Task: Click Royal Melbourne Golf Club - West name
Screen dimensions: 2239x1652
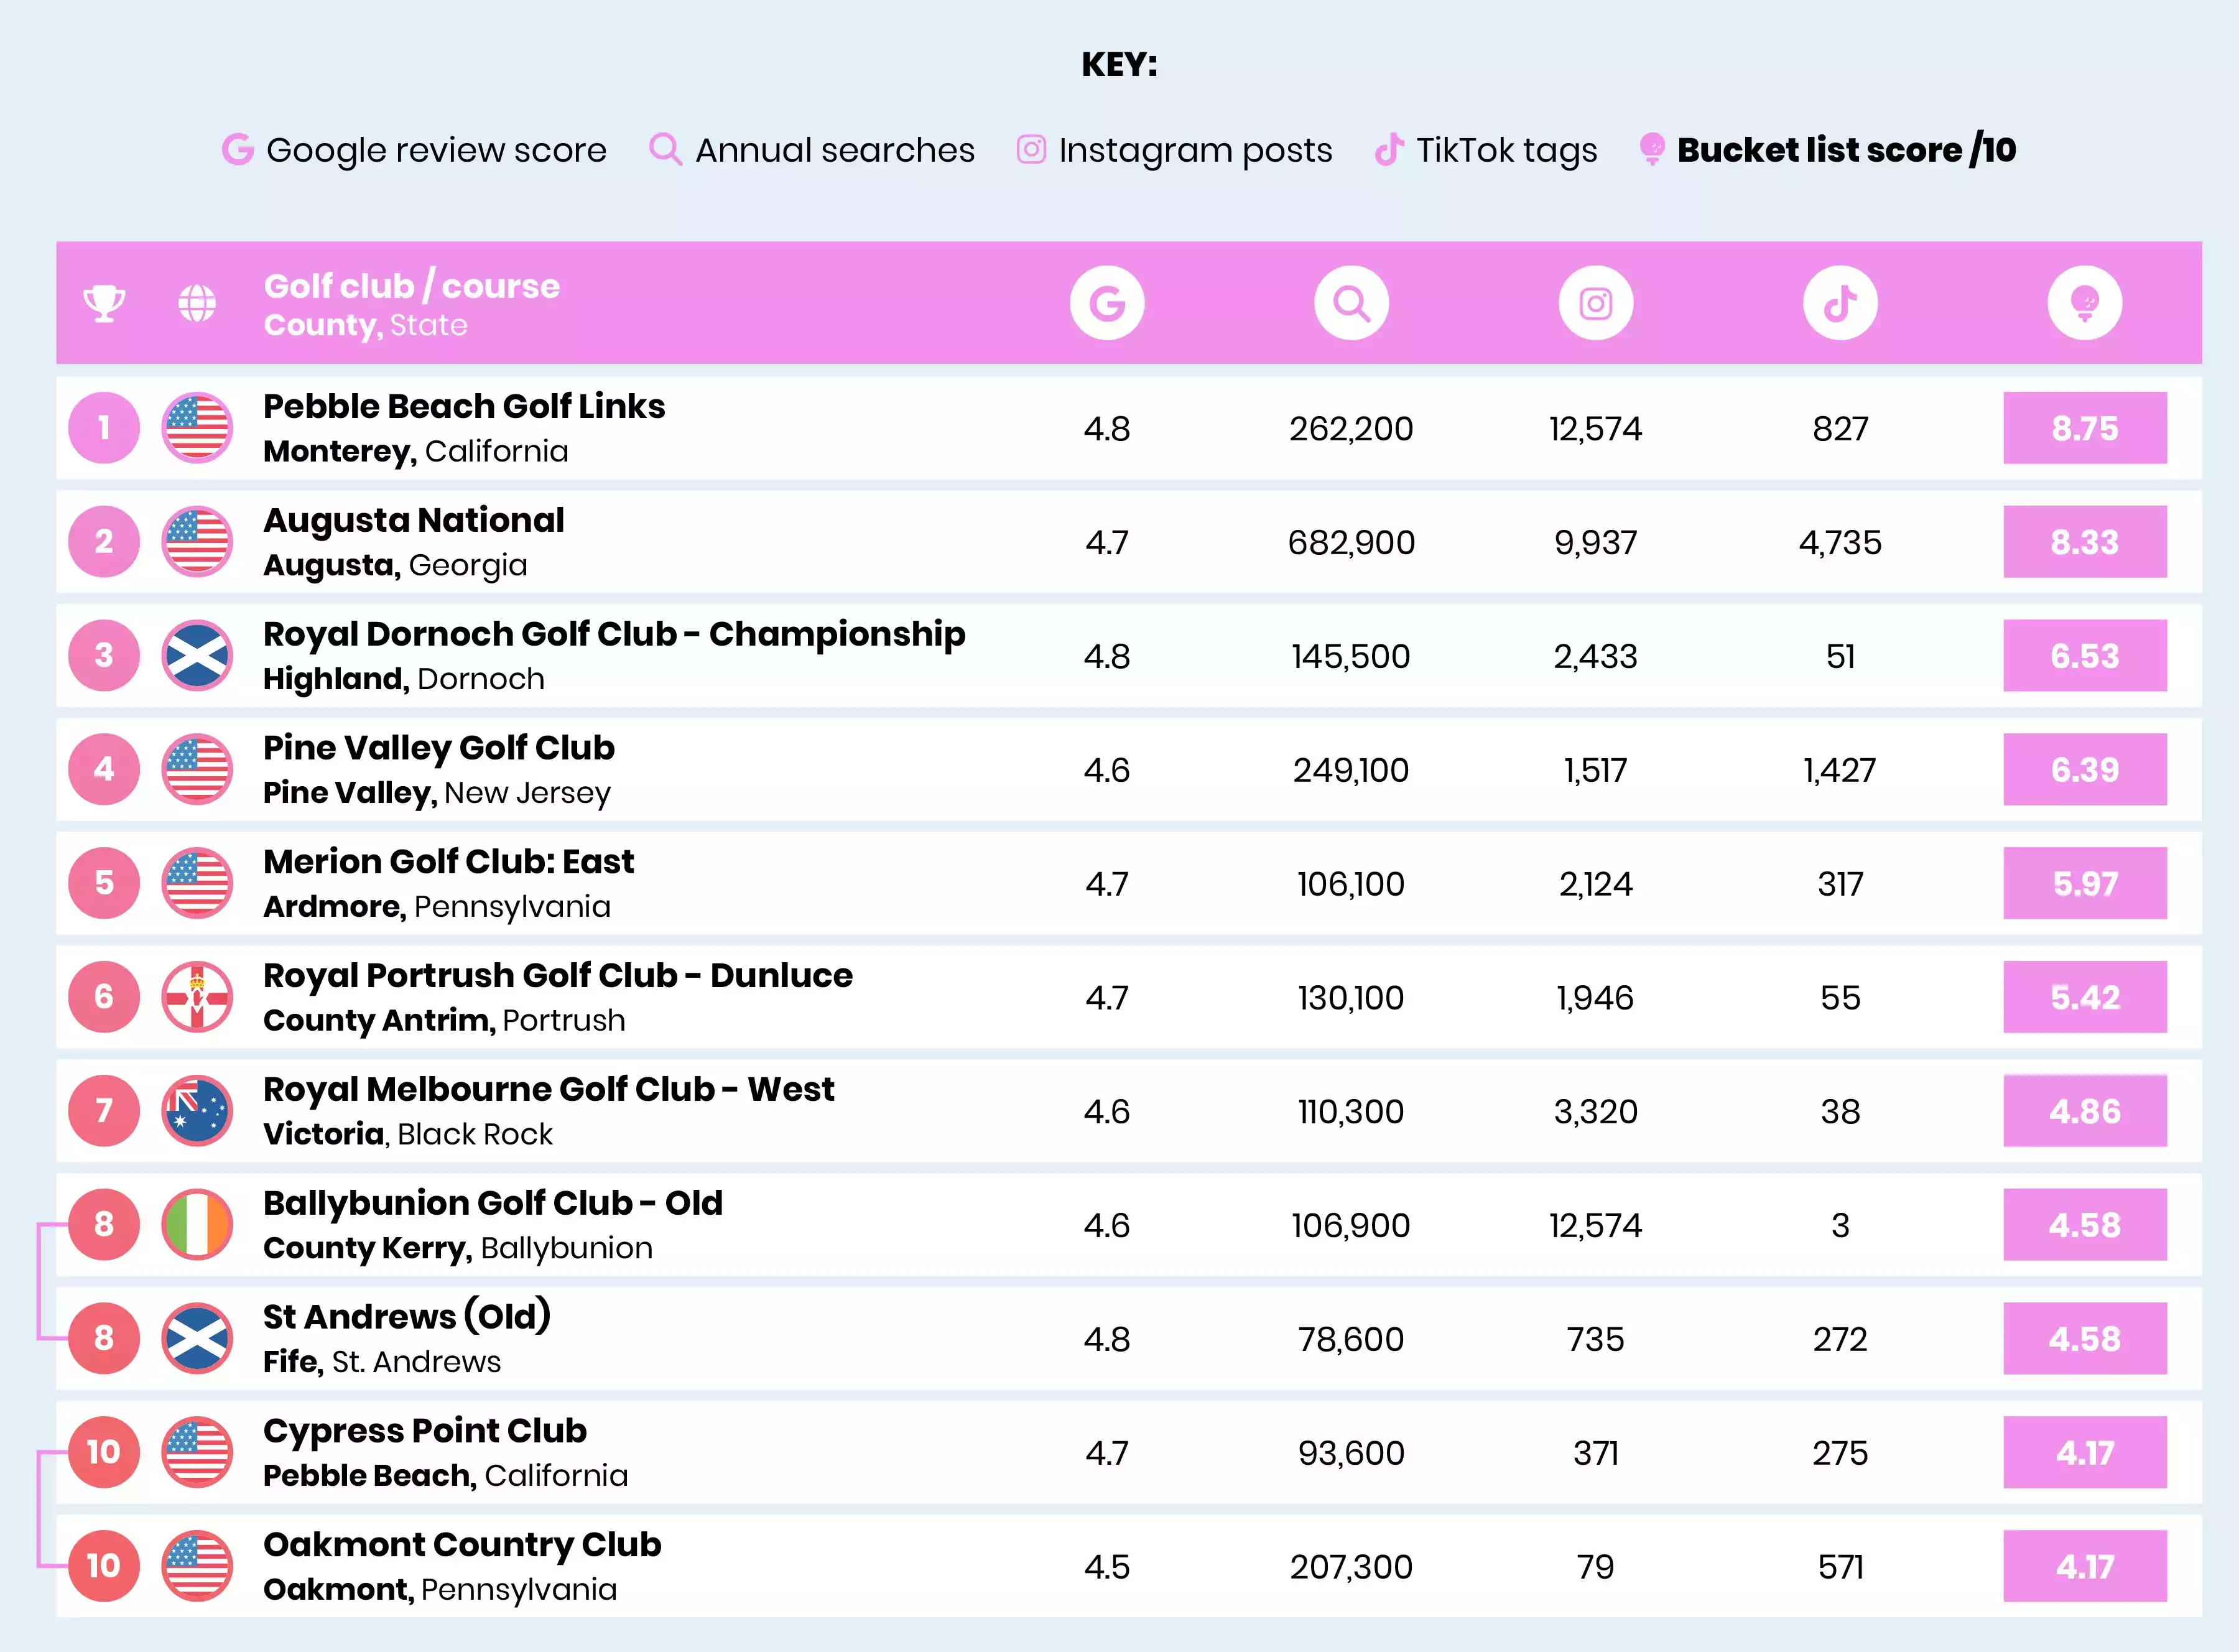Action: coord(549,1090)
